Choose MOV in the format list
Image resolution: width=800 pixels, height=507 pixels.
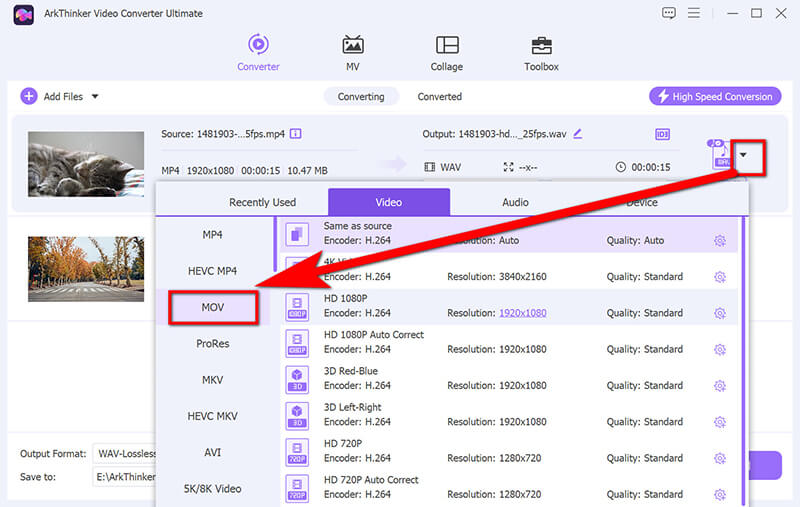[x=212, y=307]
